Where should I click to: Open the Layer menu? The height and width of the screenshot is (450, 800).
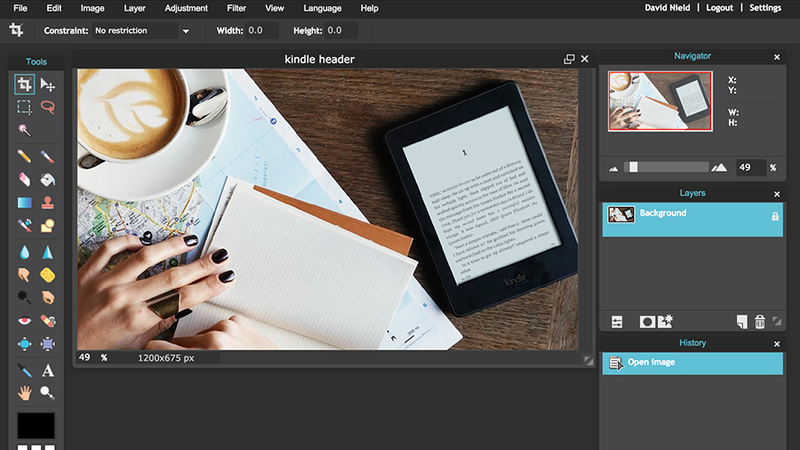tap(134, 8)
